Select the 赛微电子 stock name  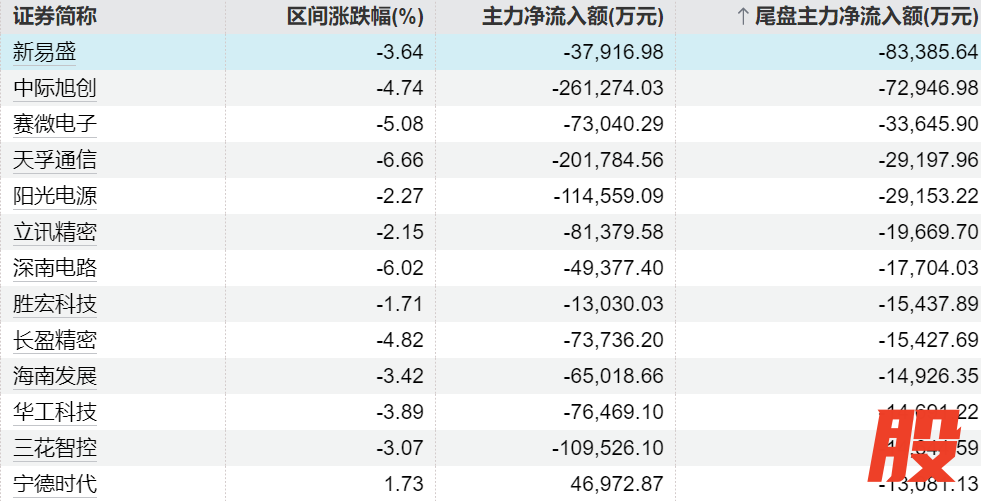pos(55,124)
